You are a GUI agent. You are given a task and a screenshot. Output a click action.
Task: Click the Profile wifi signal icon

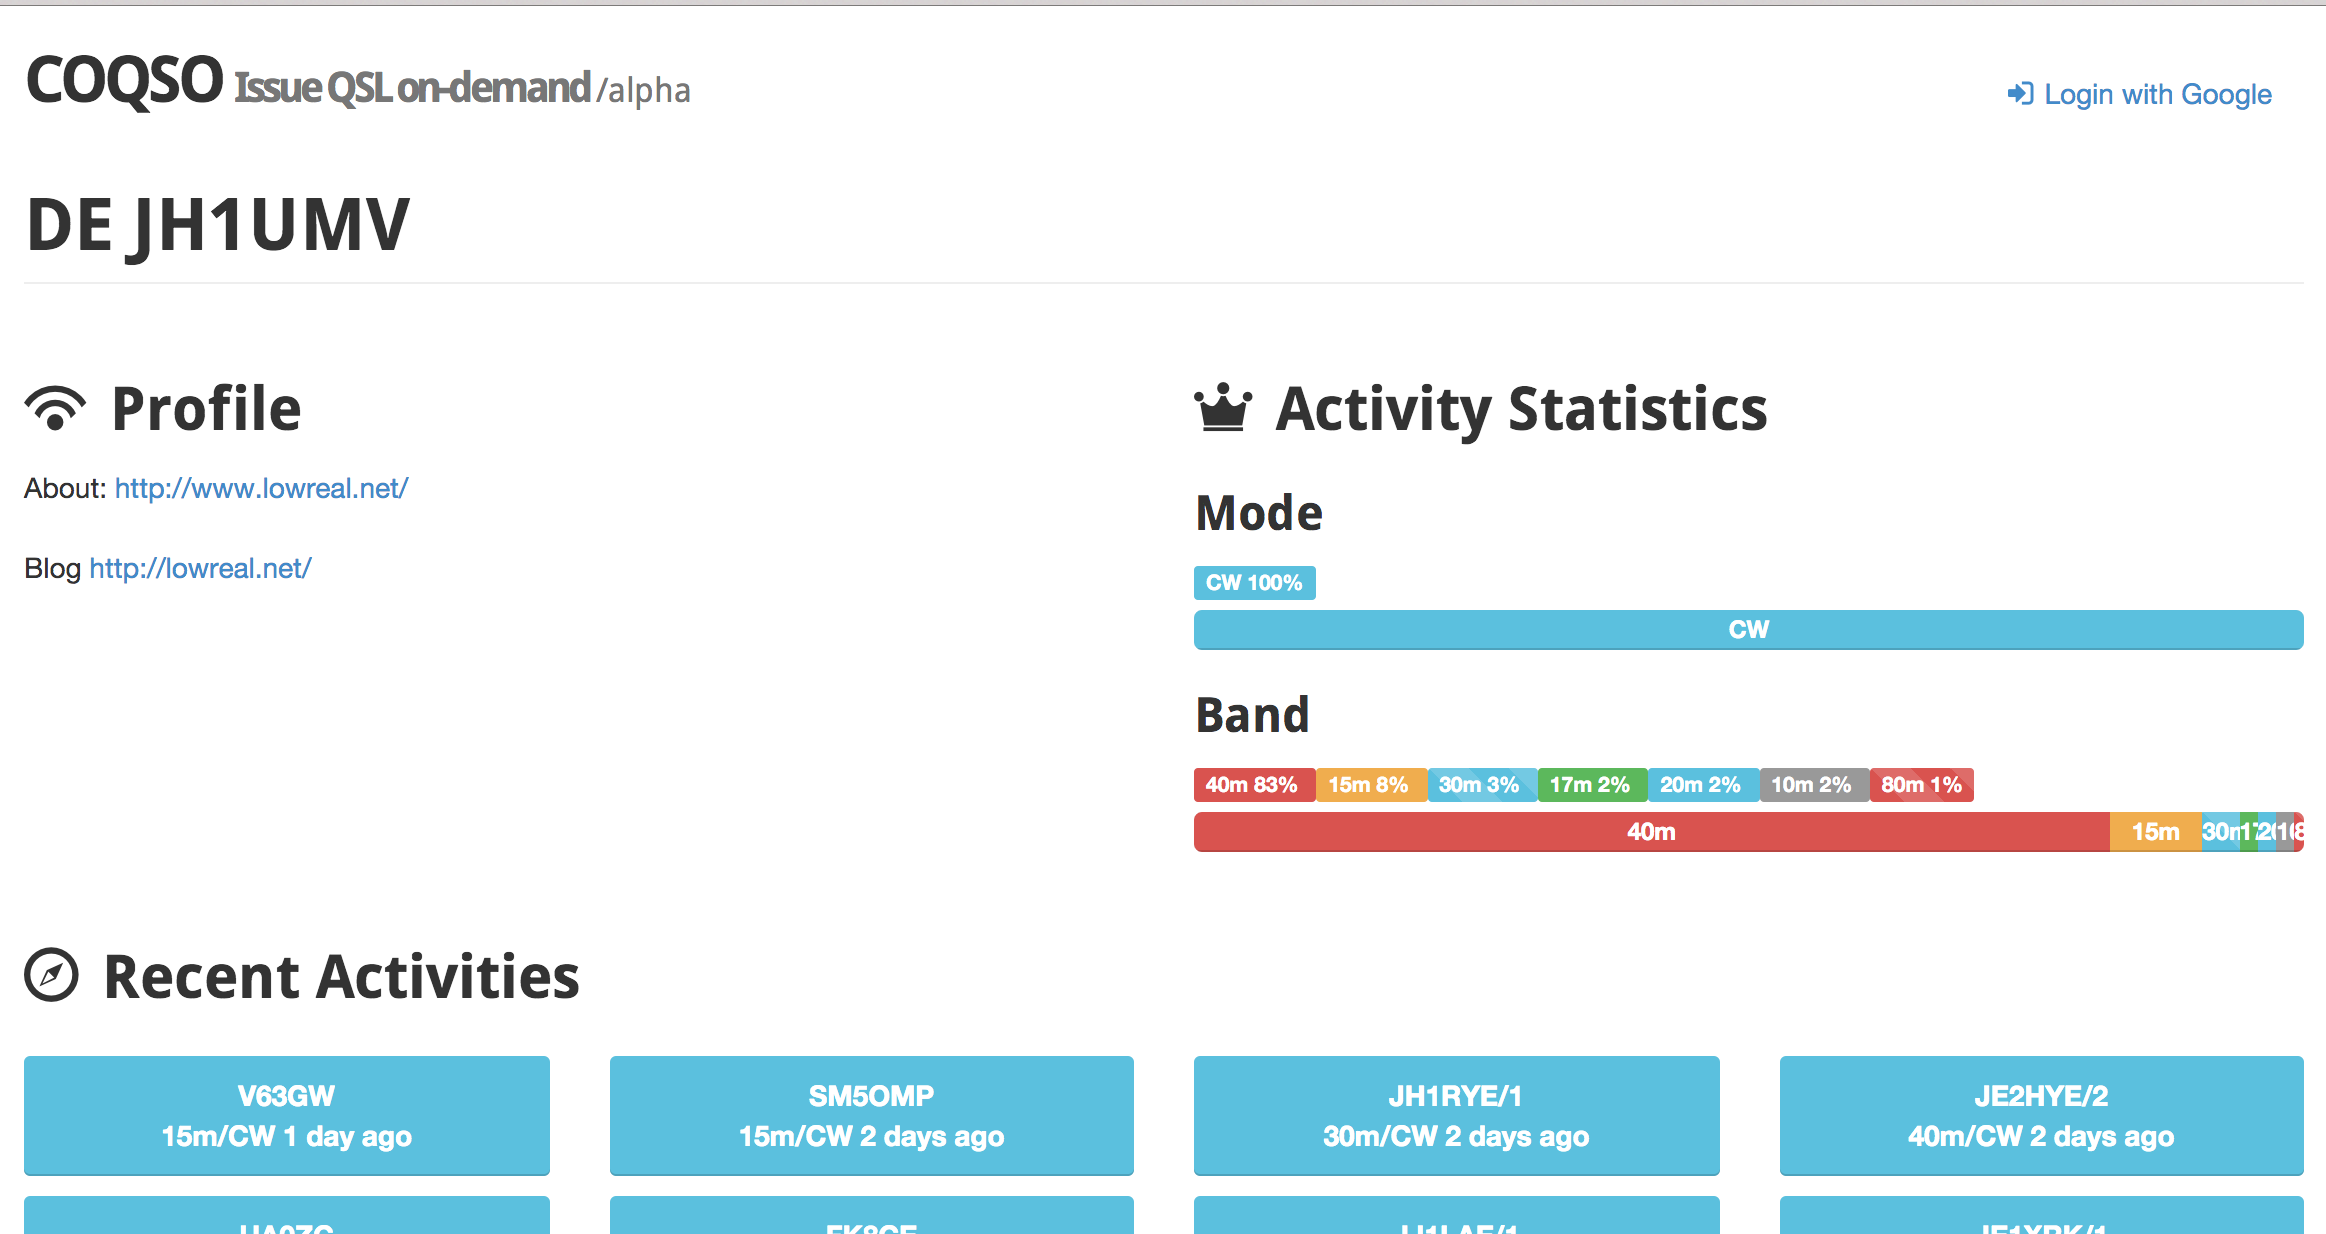[x=55, y=408]
